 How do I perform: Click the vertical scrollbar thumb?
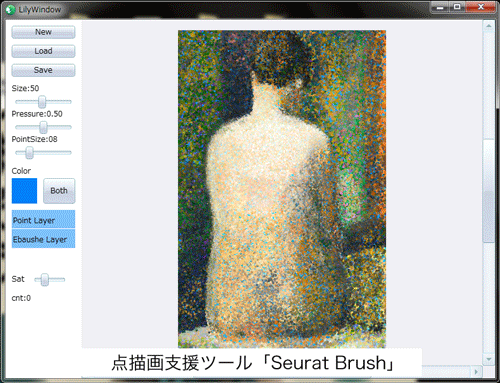[x=489, y=191]
